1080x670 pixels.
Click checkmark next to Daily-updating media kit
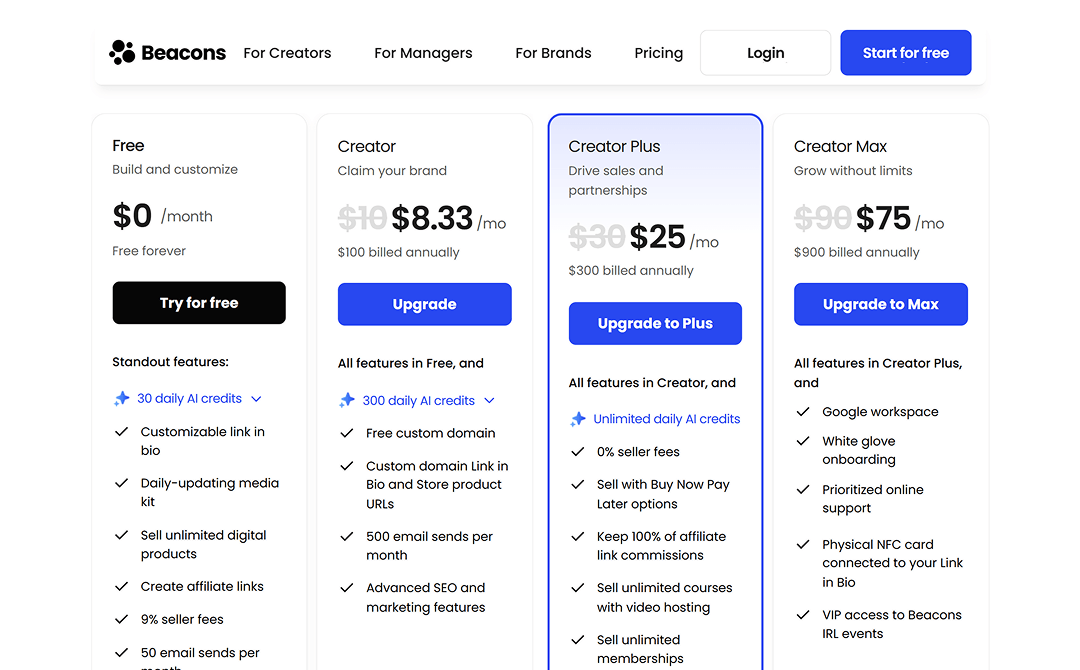click(122, 483)
